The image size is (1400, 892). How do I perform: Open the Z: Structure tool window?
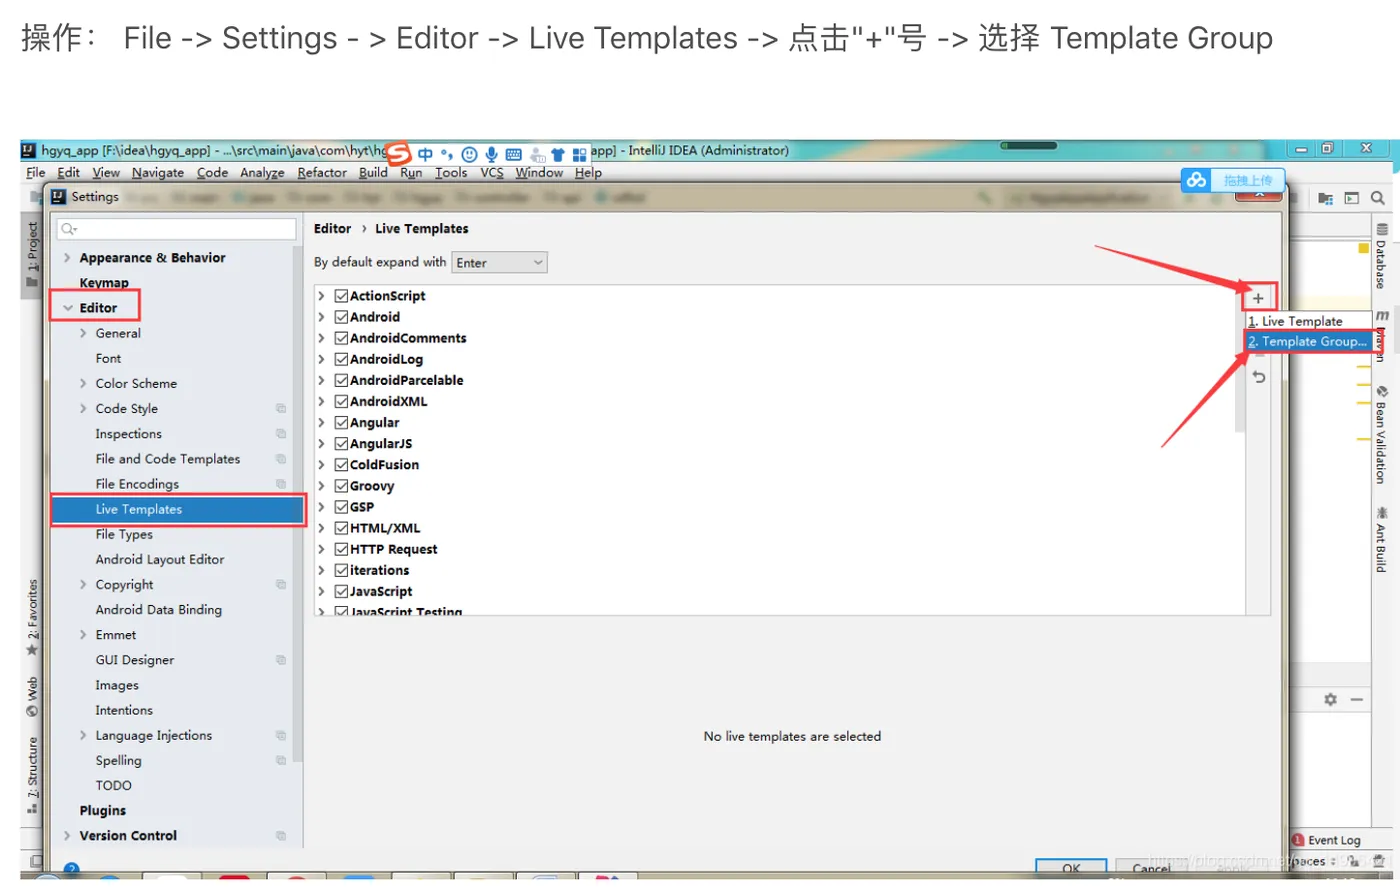click(x=32, y=775)
